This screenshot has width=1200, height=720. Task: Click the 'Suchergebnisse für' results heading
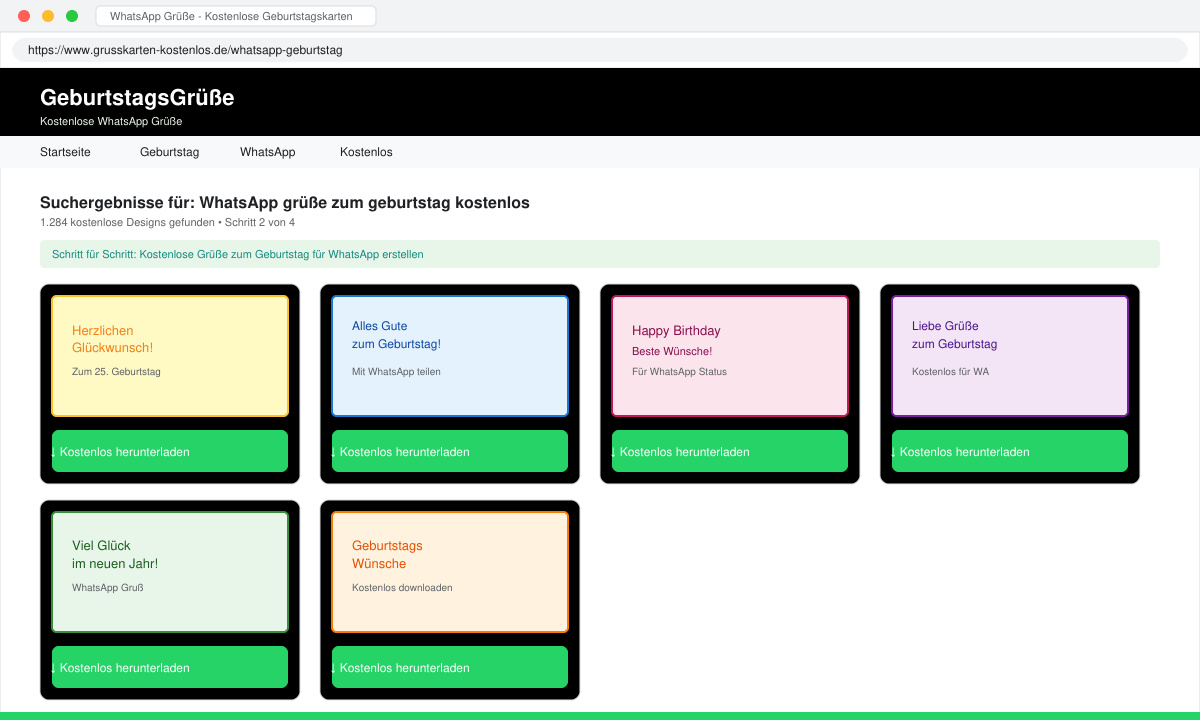285,203
